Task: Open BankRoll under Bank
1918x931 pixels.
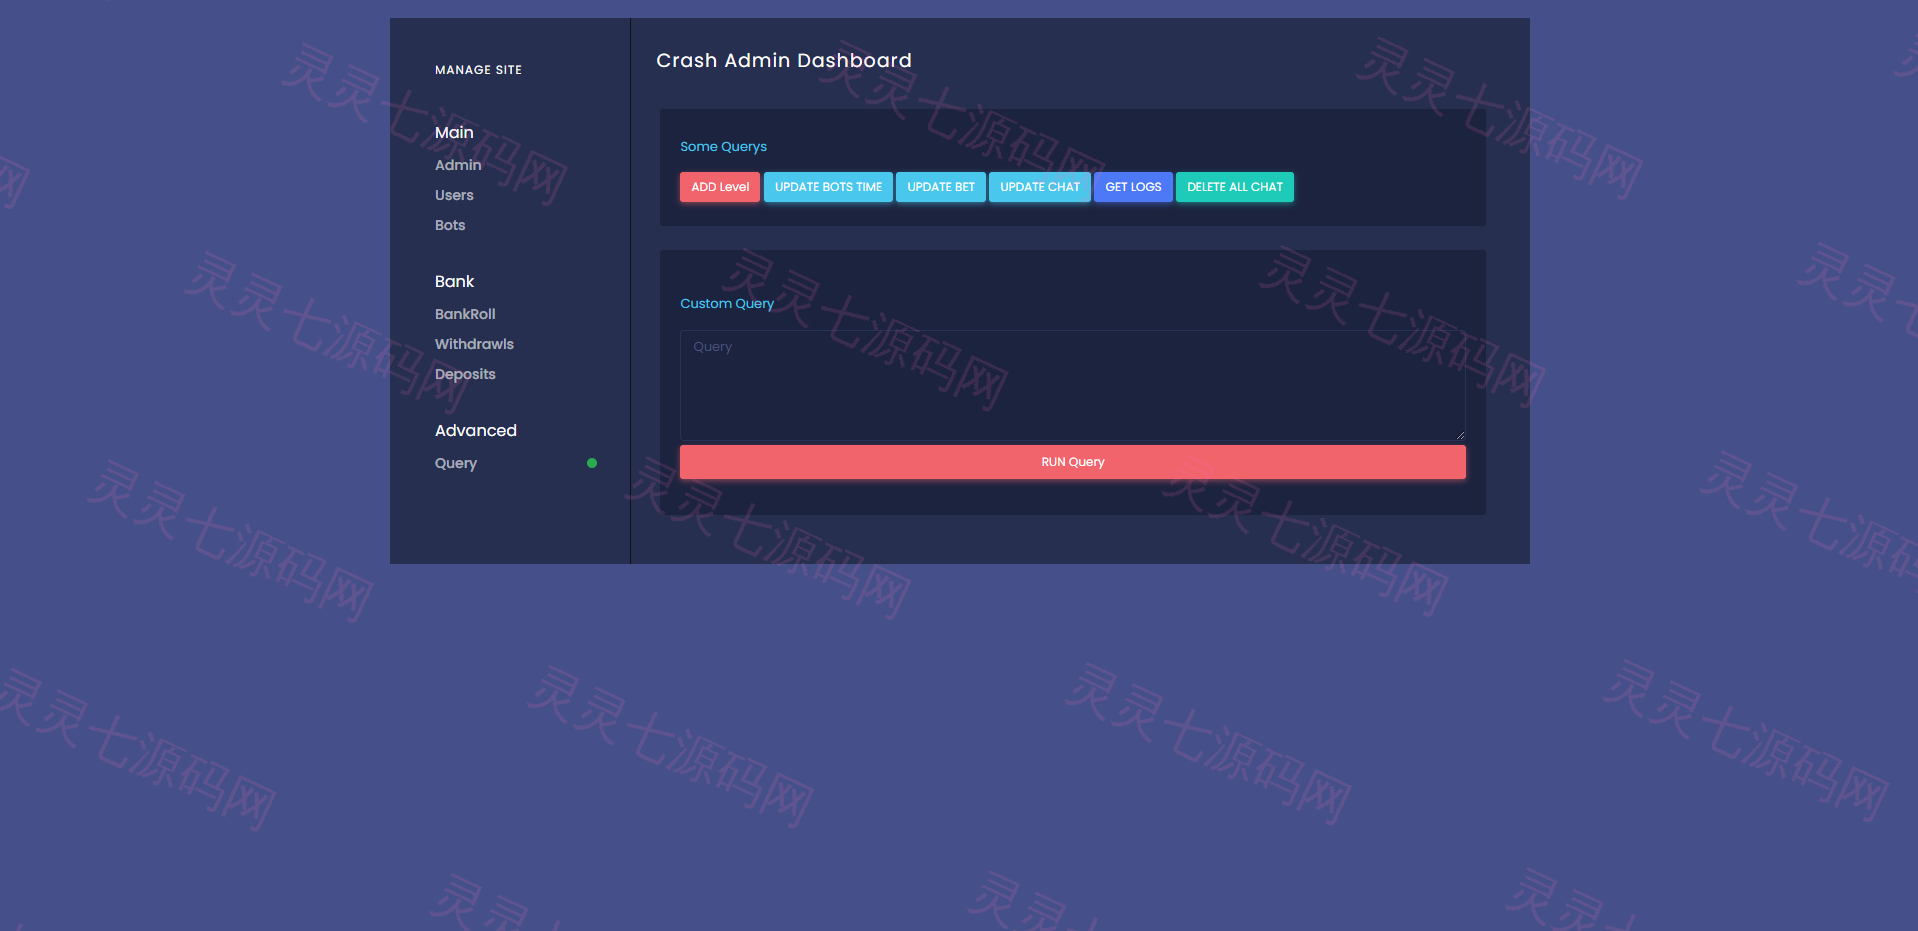Action: click(x=465, y=314)
